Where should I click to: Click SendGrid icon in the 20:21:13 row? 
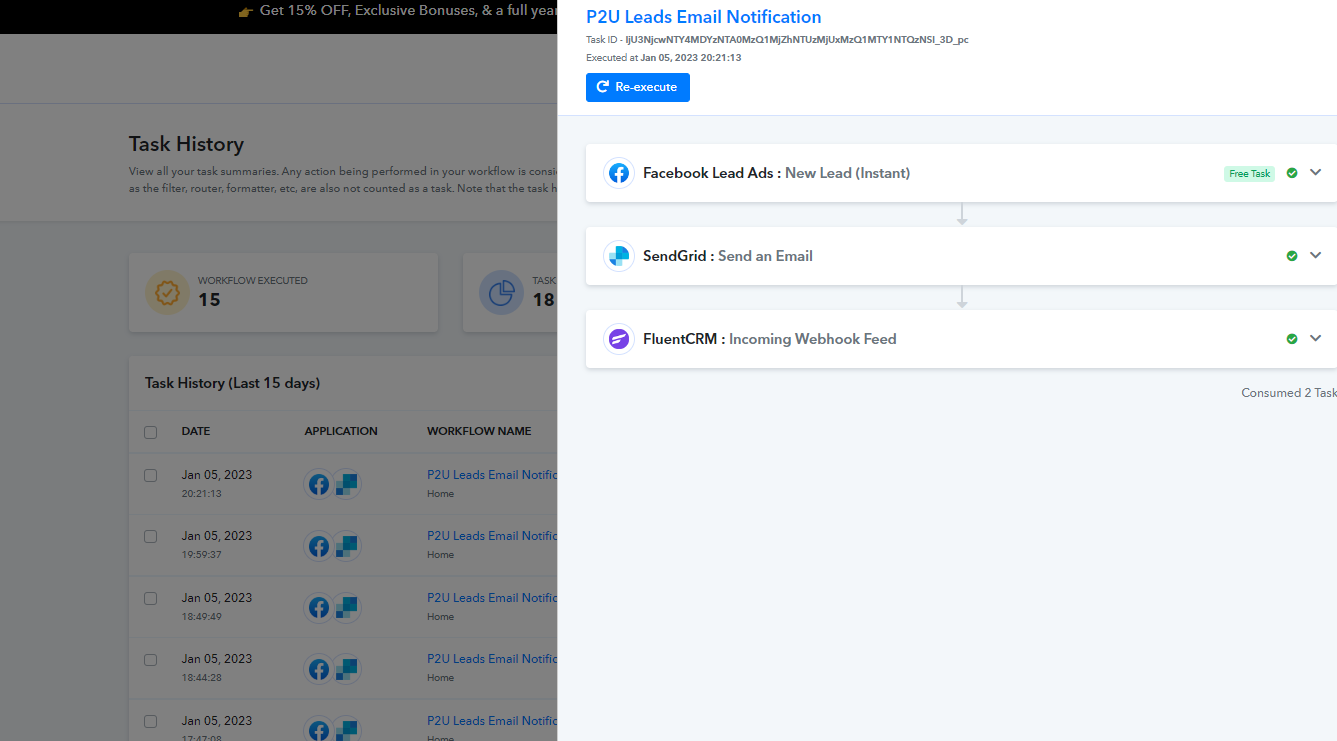click(x=346, y=485)
